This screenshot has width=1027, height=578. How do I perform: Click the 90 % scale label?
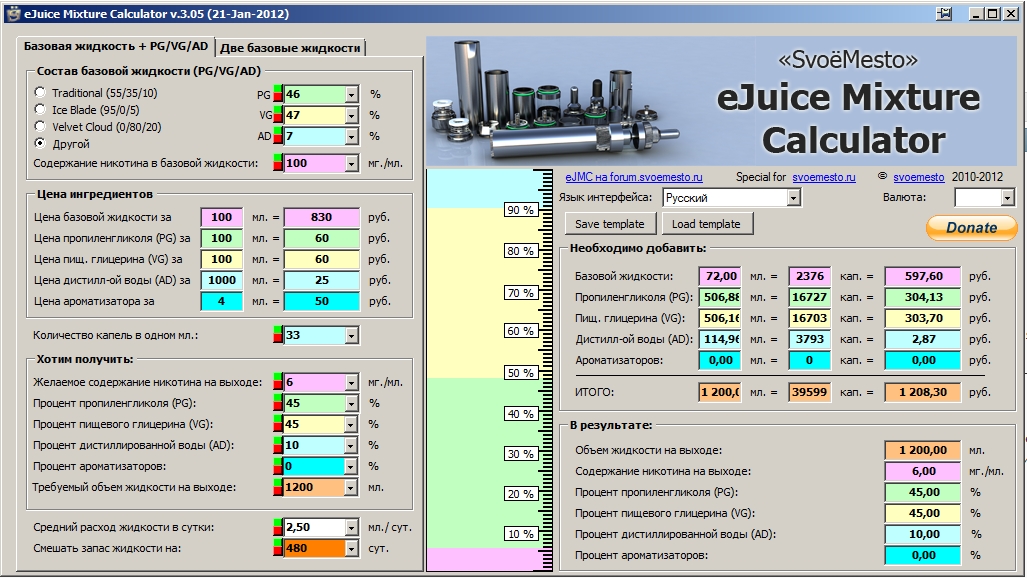521,210
